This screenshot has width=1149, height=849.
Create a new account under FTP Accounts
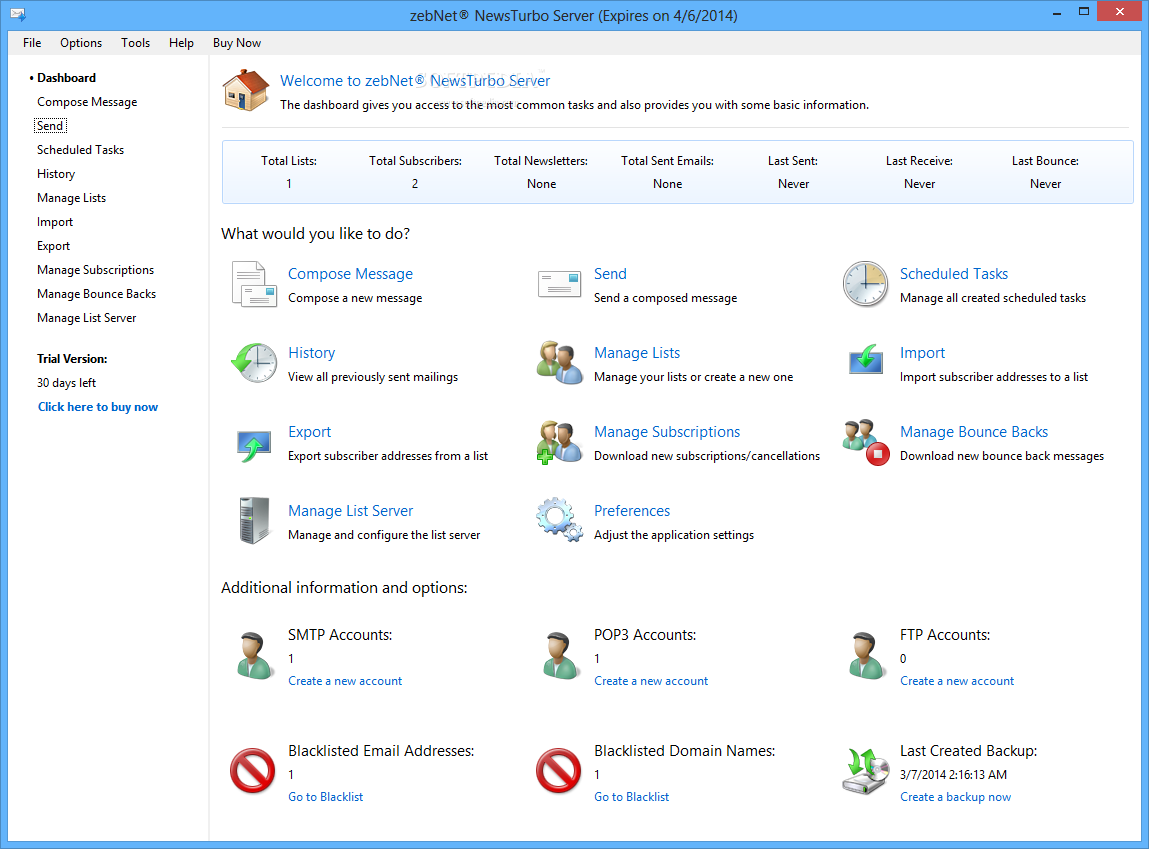[x=957, y=681]
